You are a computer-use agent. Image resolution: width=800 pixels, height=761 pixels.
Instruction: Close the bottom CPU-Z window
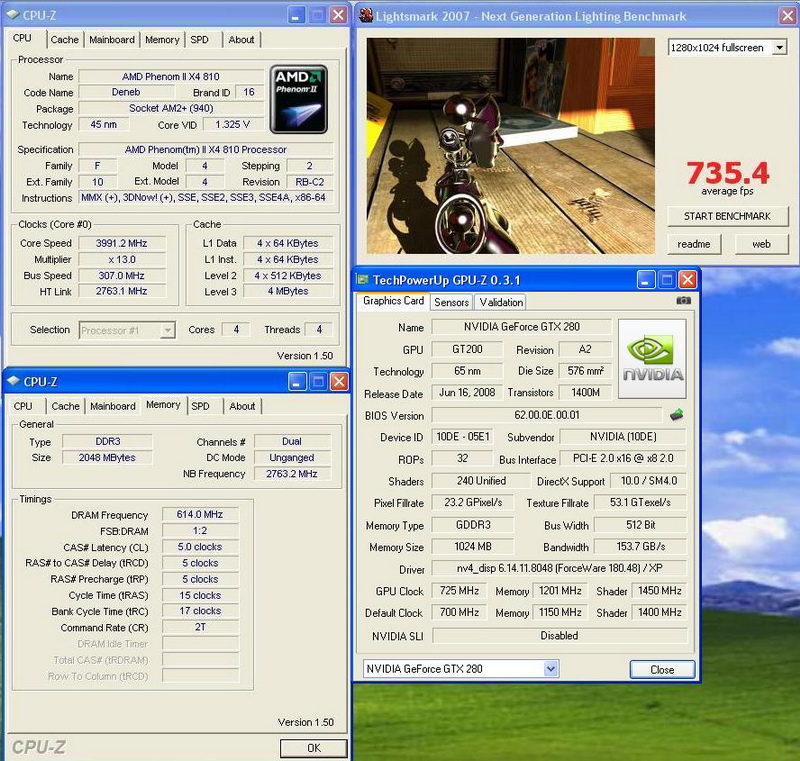339,381
